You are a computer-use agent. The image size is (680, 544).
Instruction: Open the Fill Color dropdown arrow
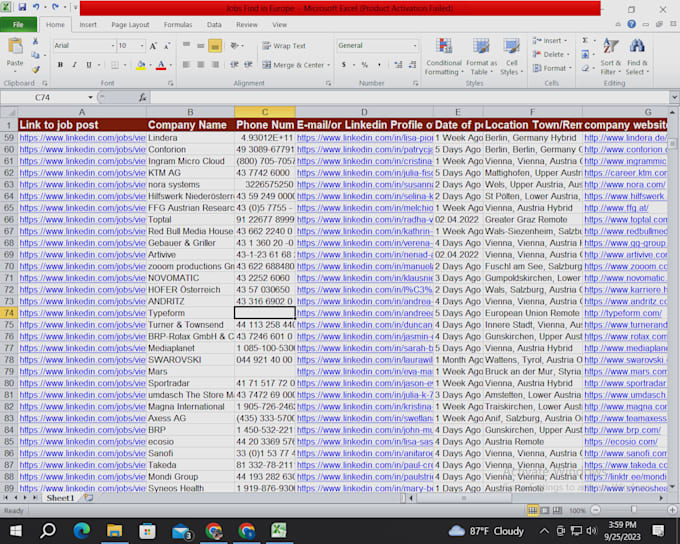[150, 65]
